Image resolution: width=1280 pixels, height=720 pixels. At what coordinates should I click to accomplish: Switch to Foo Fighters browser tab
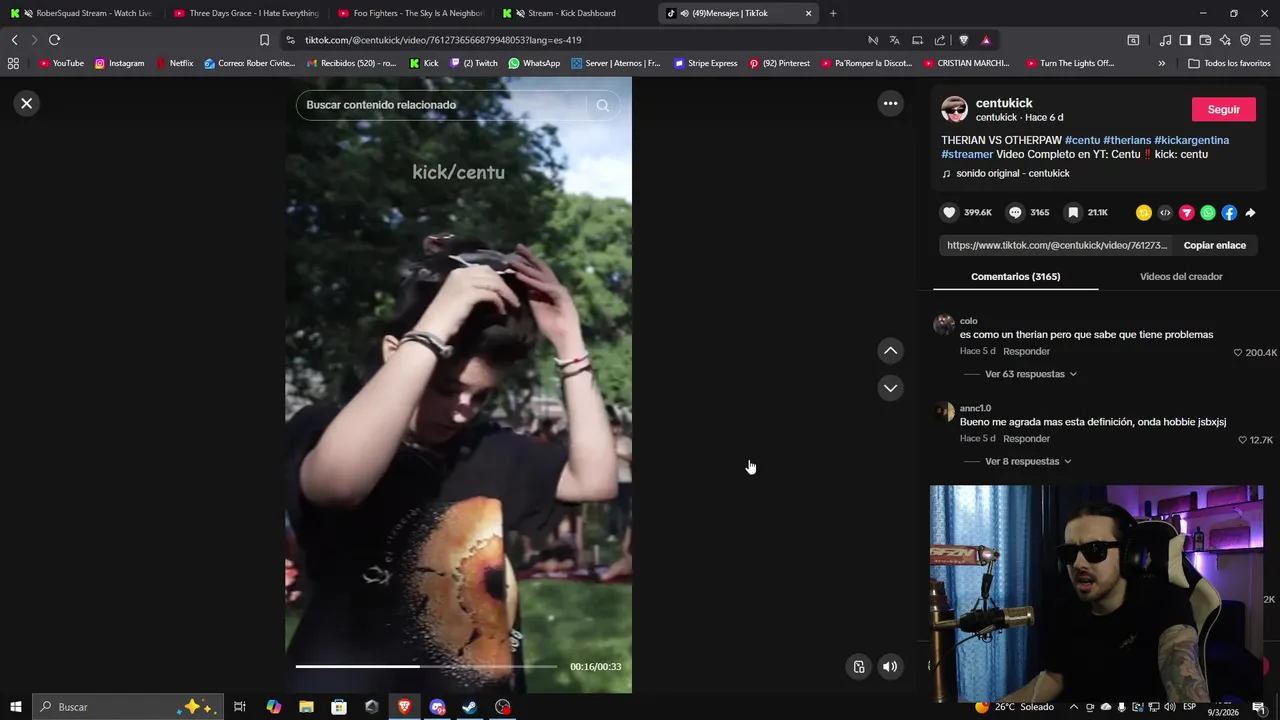[x=413, y=13]
